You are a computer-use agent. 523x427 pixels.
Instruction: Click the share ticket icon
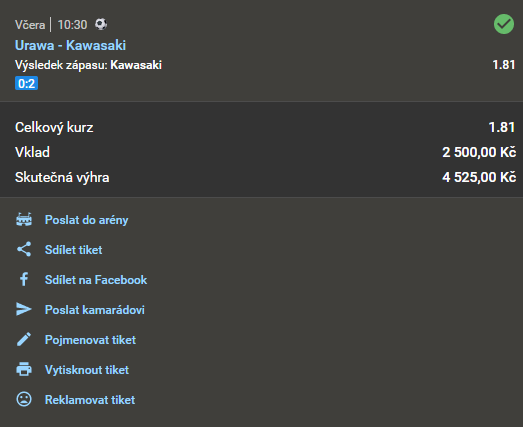[24, 249]
